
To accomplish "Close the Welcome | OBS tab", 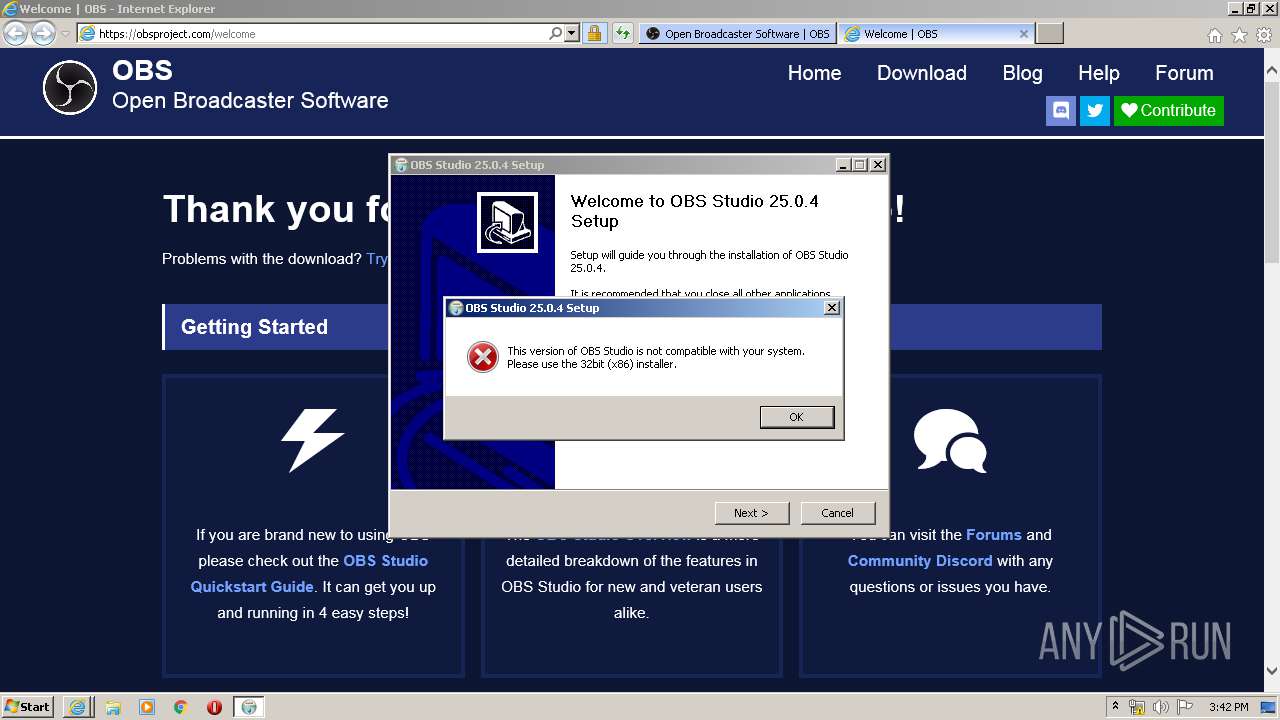I will pyautogui.click(x=1023, y=33).
